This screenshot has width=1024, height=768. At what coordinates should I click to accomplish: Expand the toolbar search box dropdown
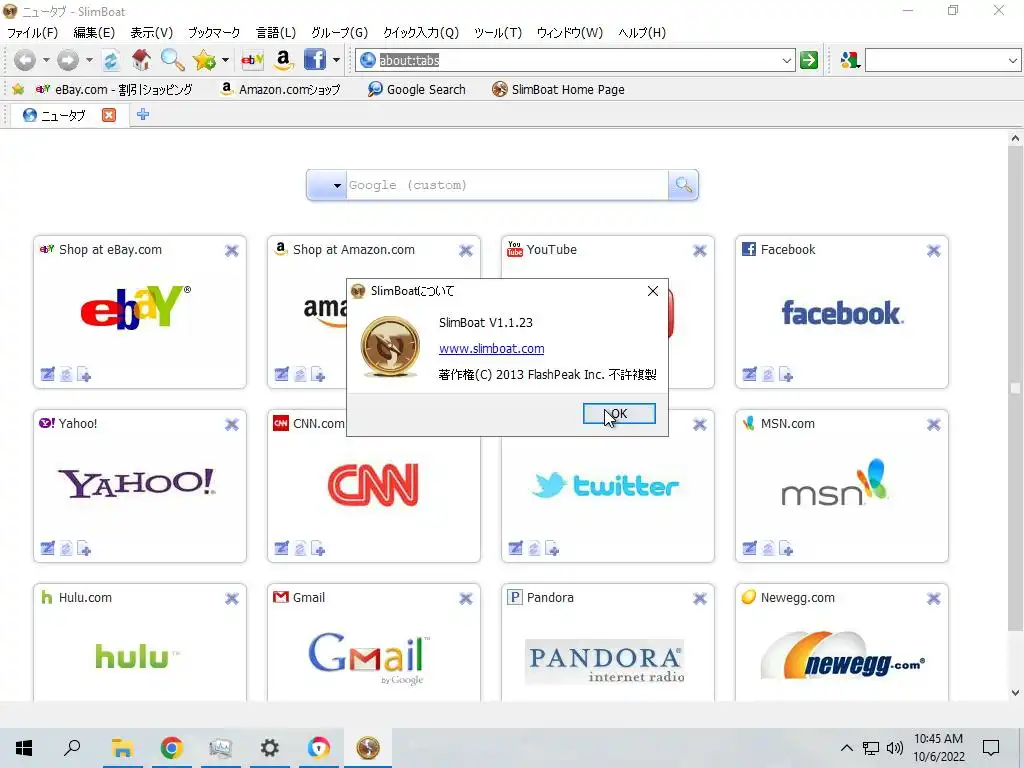point(1012,61)
